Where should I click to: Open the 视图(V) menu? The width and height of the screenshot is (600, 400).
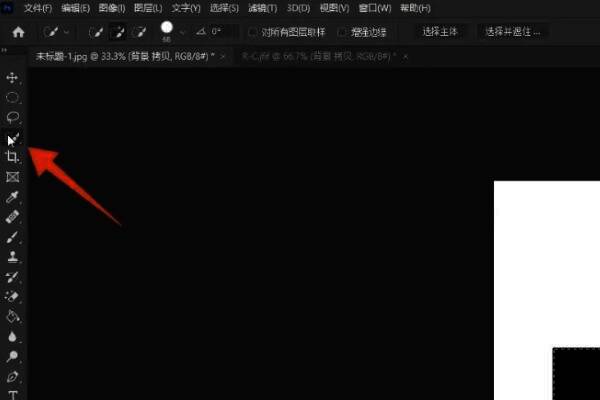click(334, 8)
